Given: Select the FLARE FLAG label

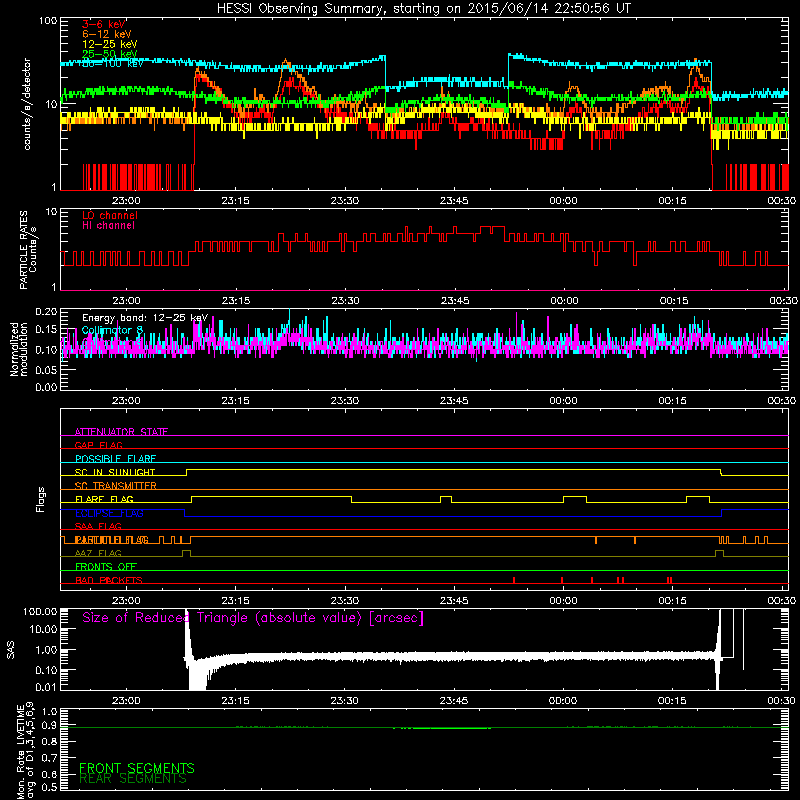Looking at the screenshot, I should [104, 499].
